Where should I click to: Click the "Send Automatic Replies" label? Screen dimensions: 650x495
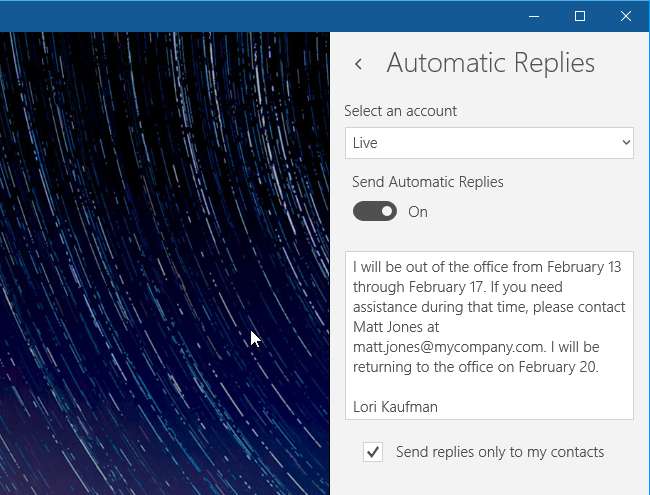[x=428, y=182]
